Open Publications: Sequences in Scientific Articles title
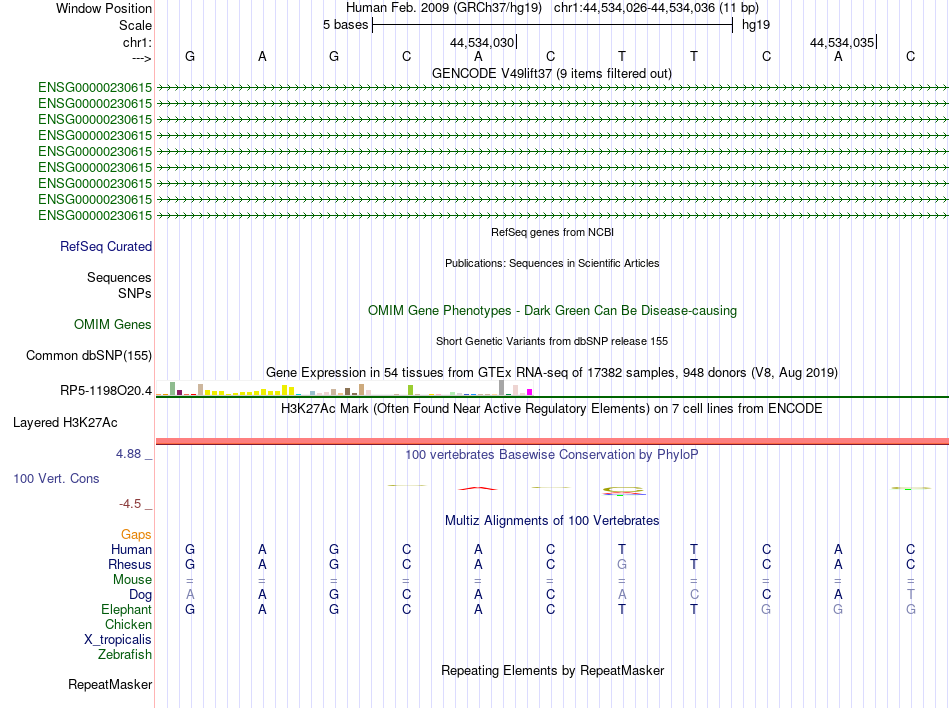950x708 pixels. (x=552, y=263)
